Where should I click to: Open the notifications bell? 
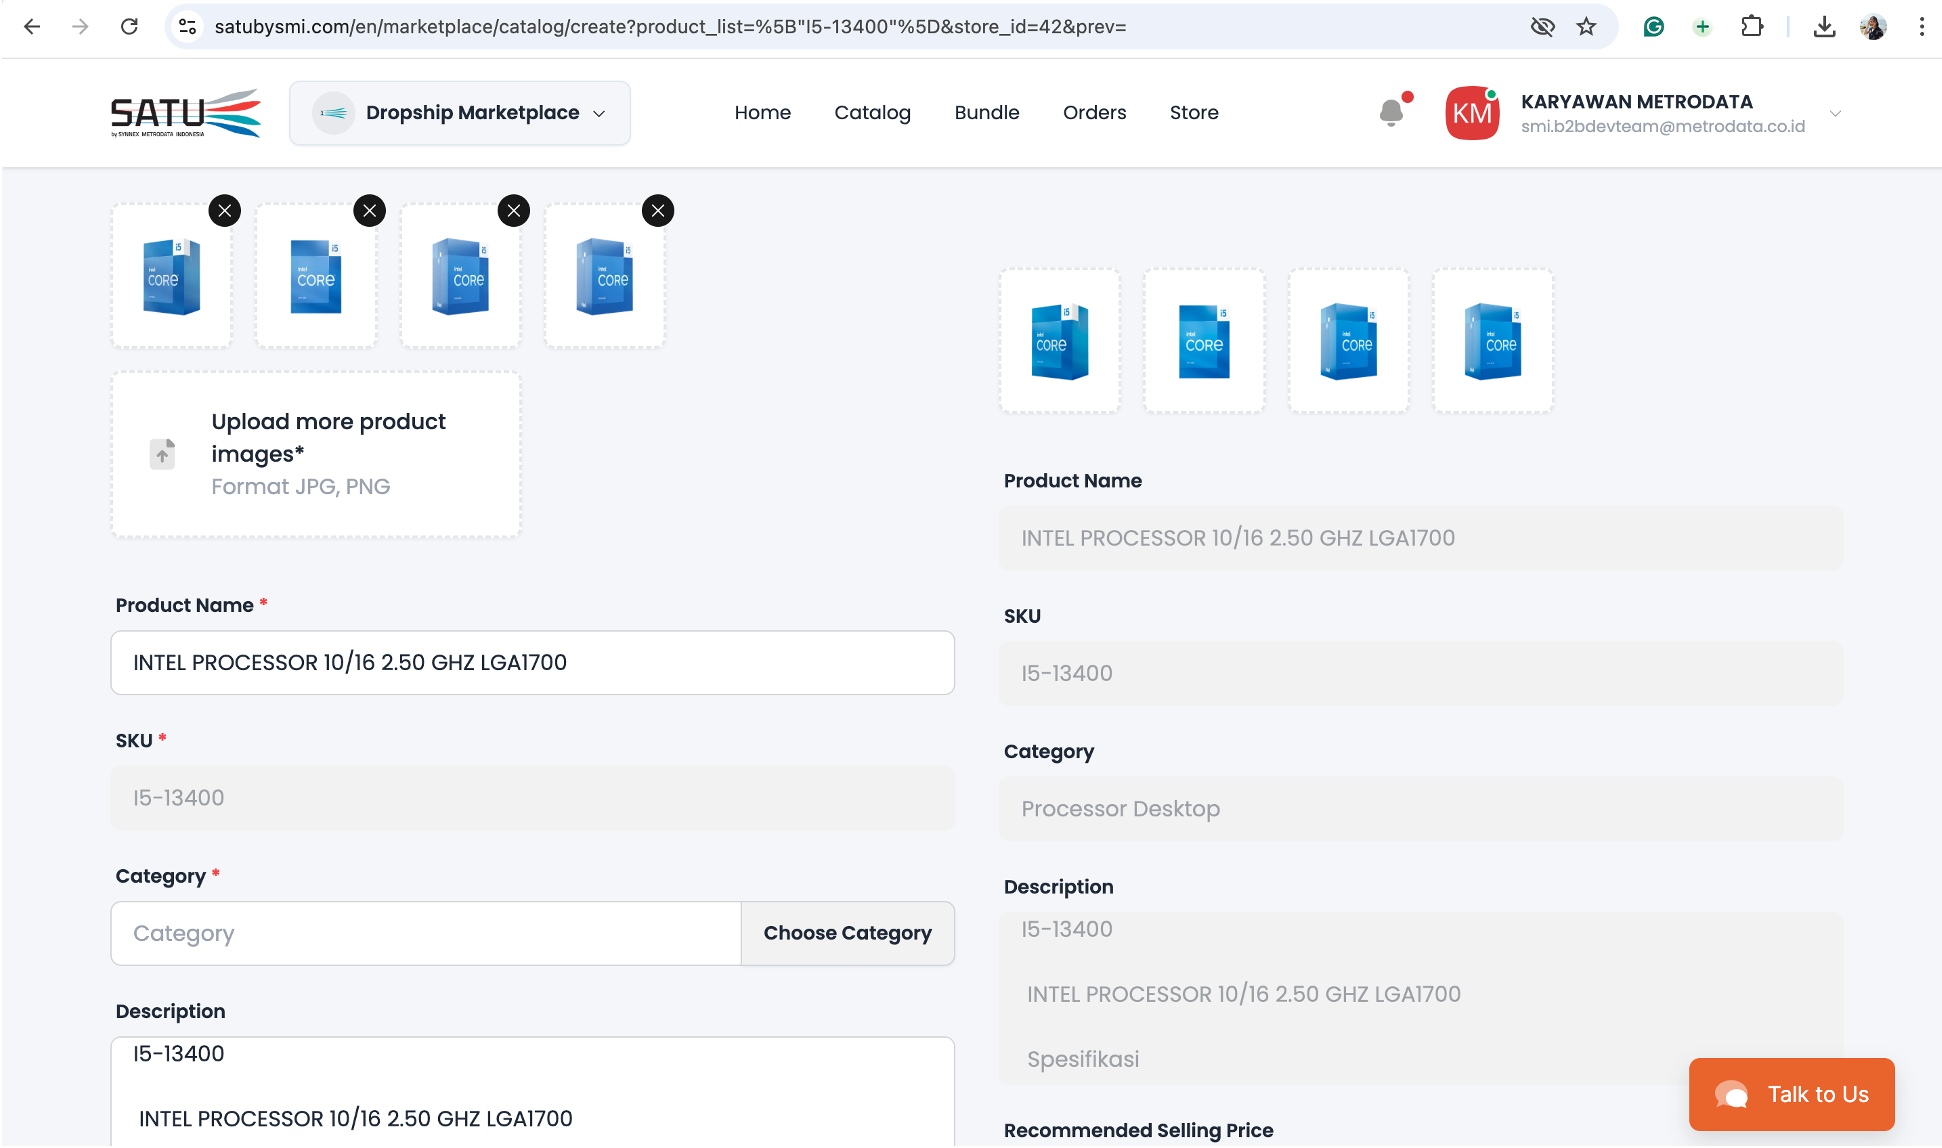[1391, 113]
